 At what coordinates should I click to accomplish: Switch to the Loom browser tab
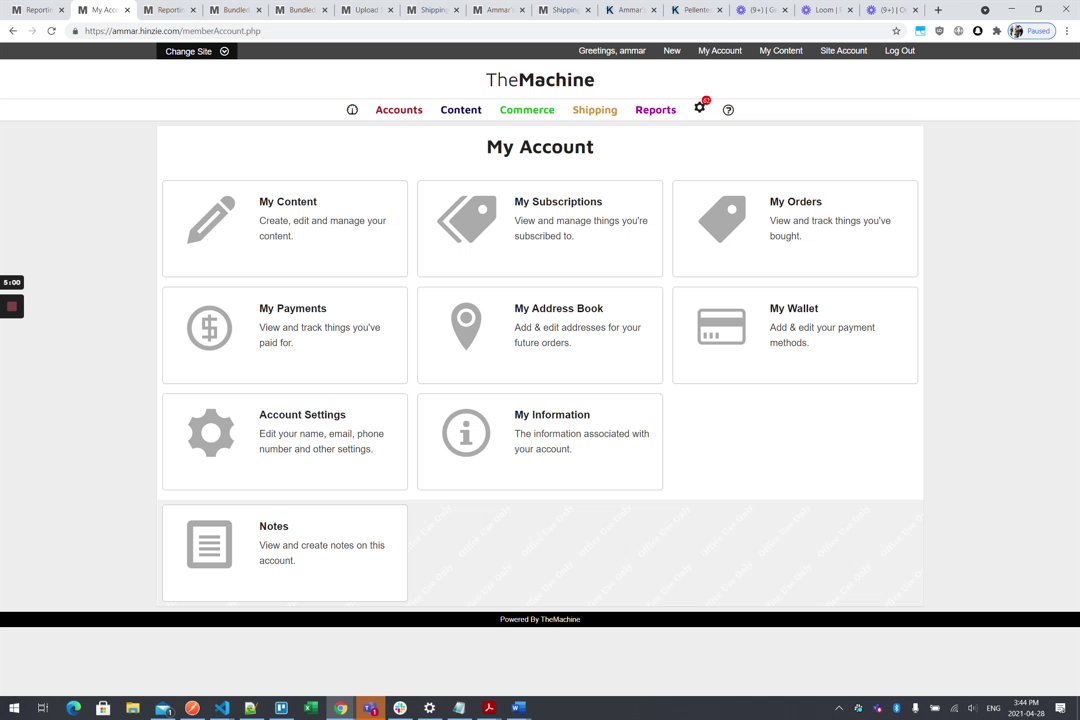tap(826, 10)
